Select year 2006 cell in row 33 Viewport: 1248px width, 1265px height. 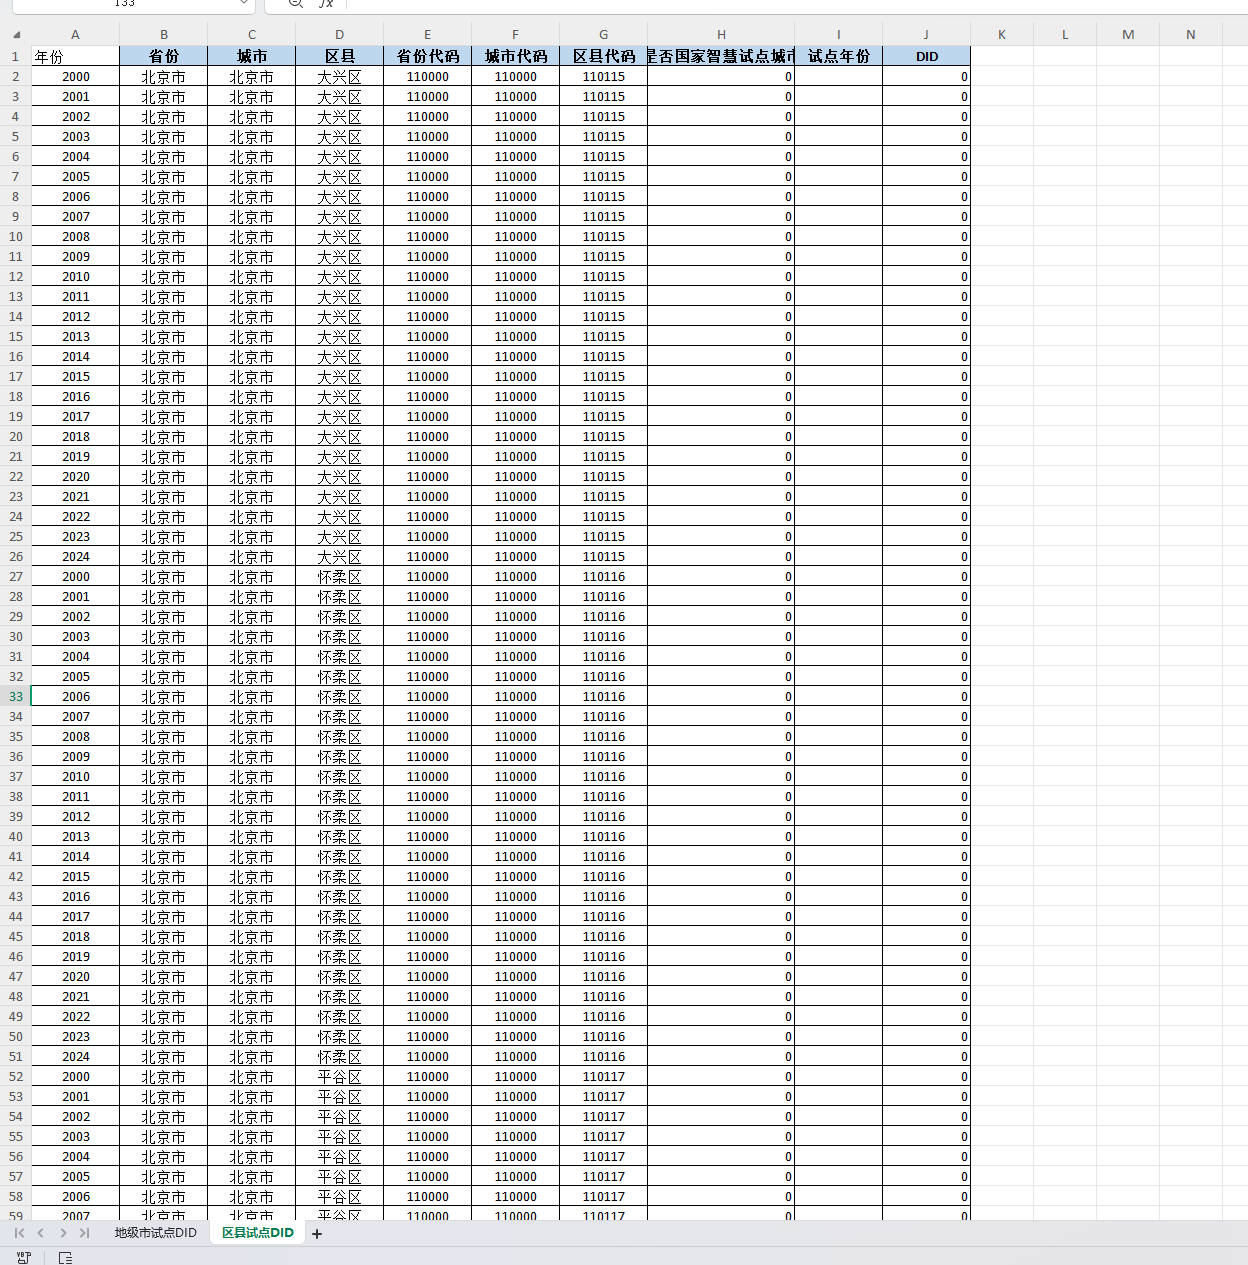75,696
